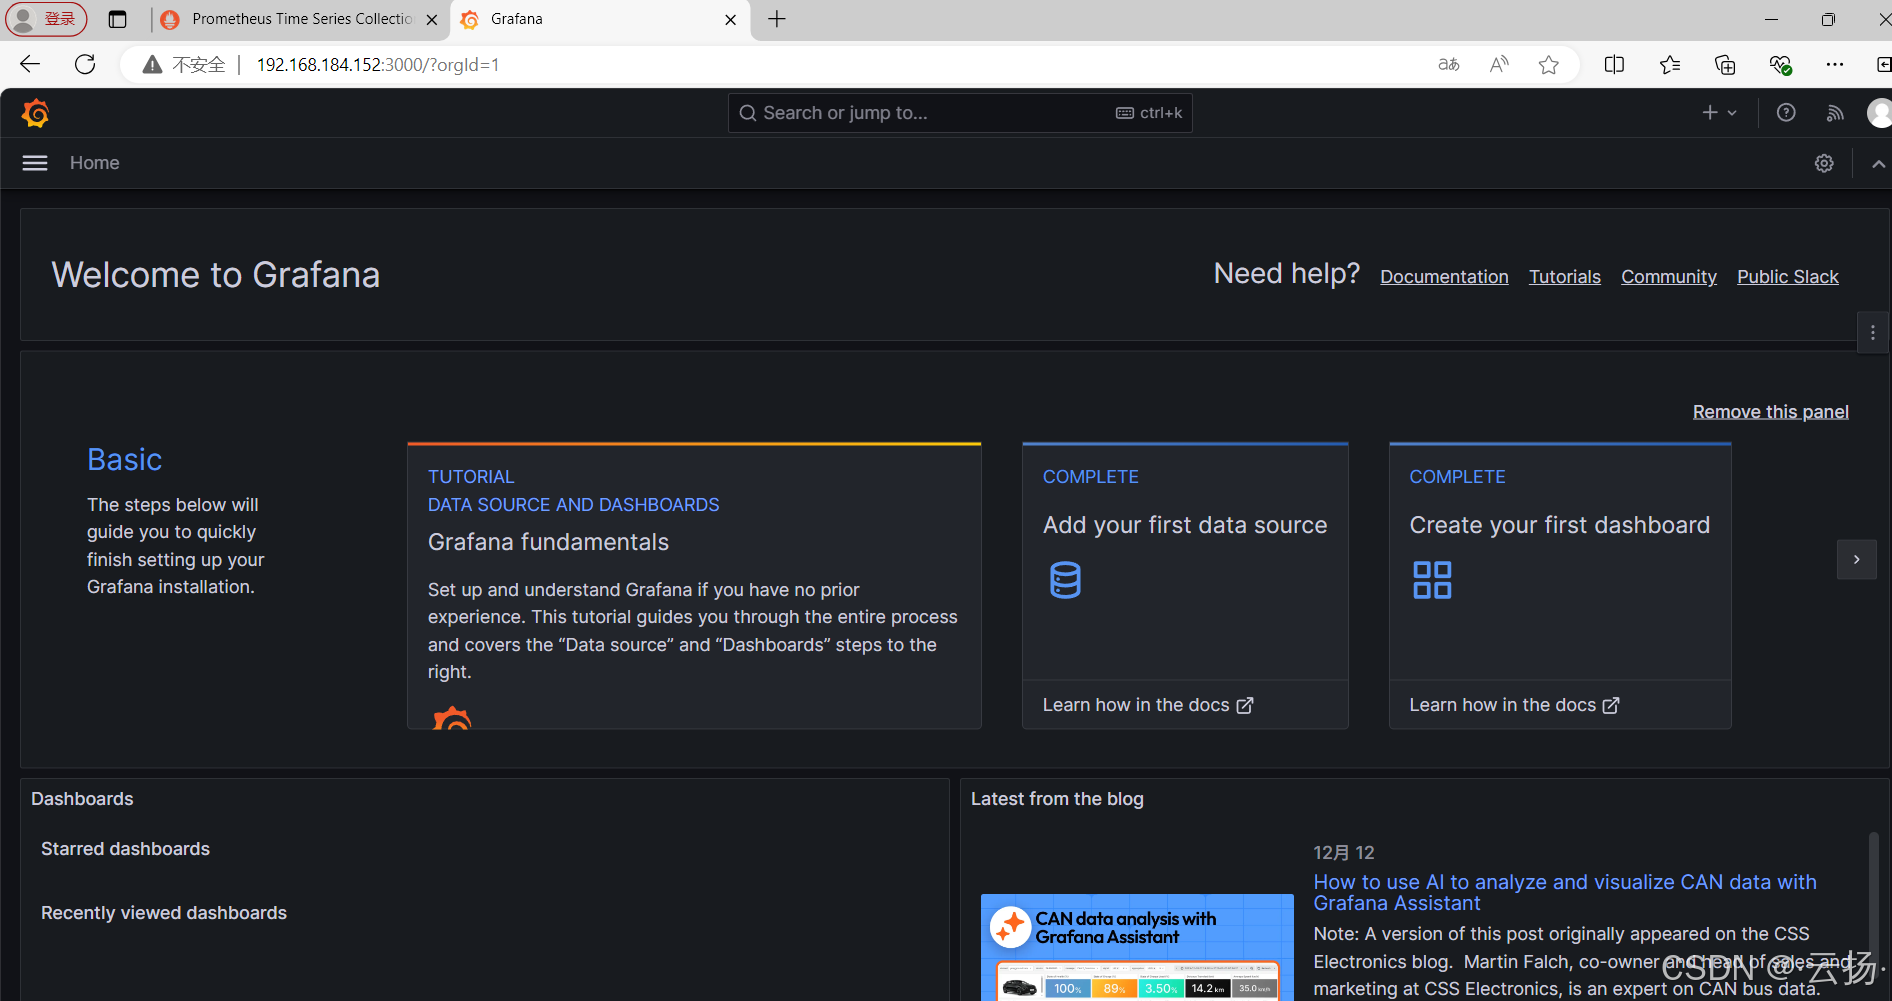Open the Grafana fundamentals tutorial card
The width and height of the screenshot is (1892, 1001).
coord(694,585)
